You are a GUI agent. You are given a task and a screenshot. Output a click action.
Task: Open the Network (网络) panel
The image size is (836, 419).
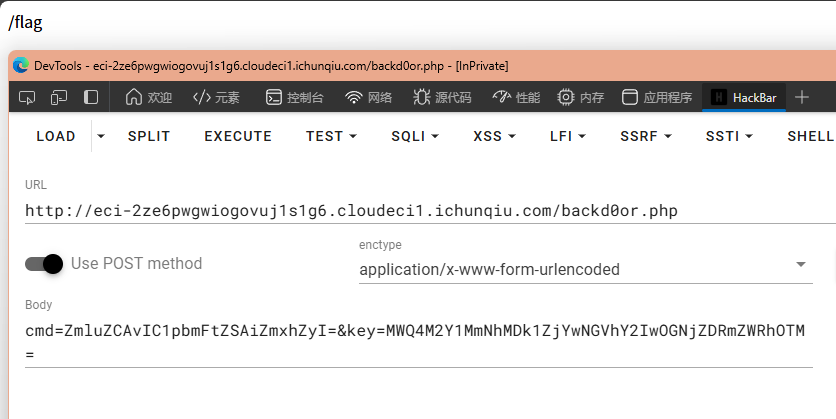point(368,97)
